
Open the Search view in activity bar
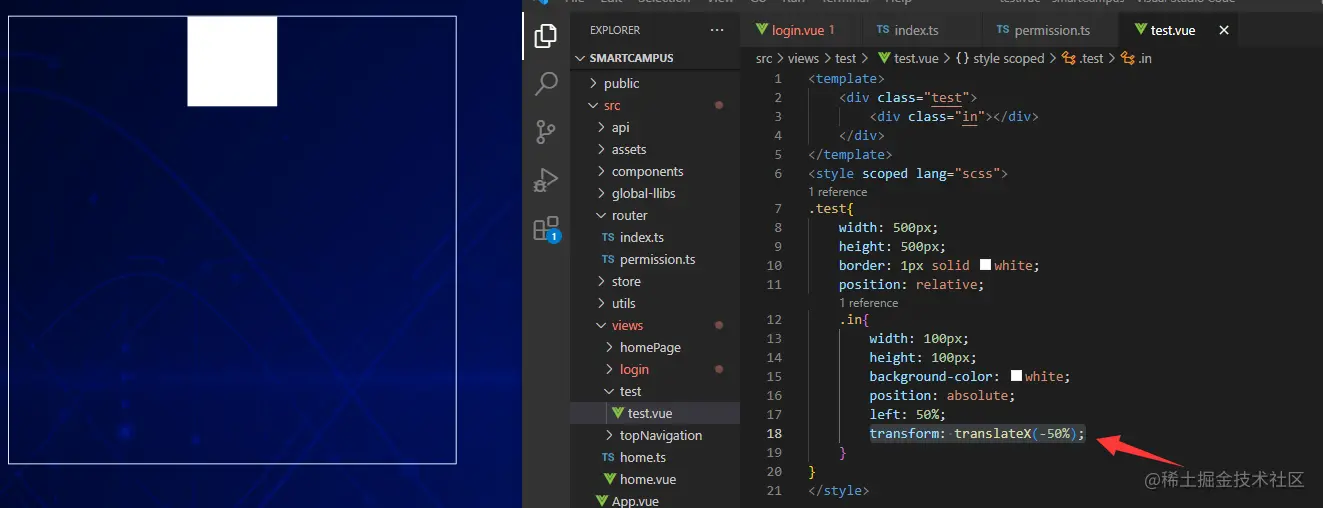[x=546, y=83]
